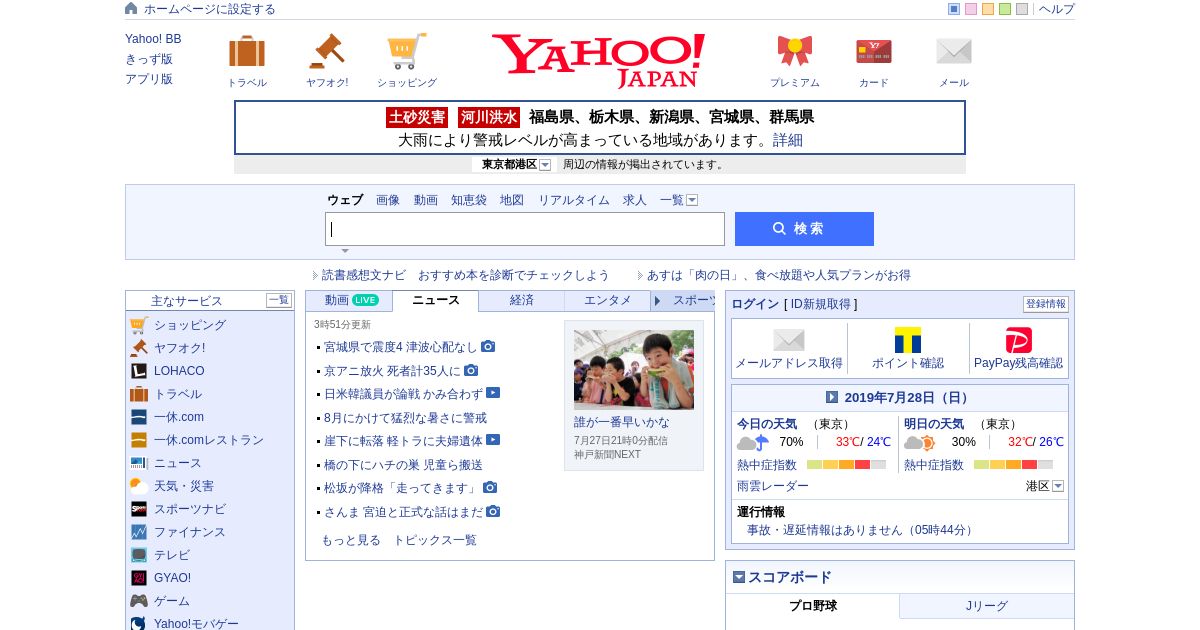
Task: Click the ショッピング cart icon in the services list
Action: click(139, 325)
